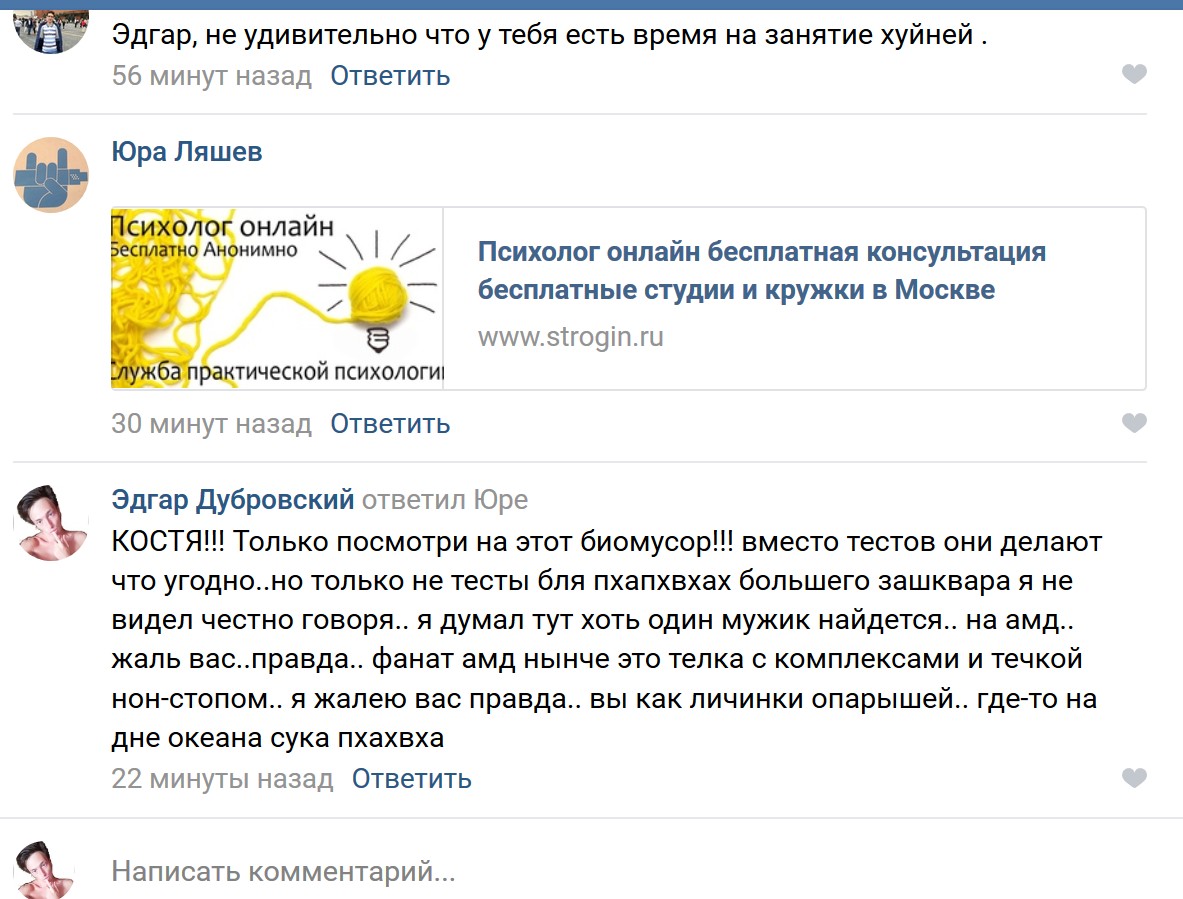This screenshot has width=1183, height=899.
Task: Click Ответить under Юра Ляшев's comment
Action: pos(390,424)
